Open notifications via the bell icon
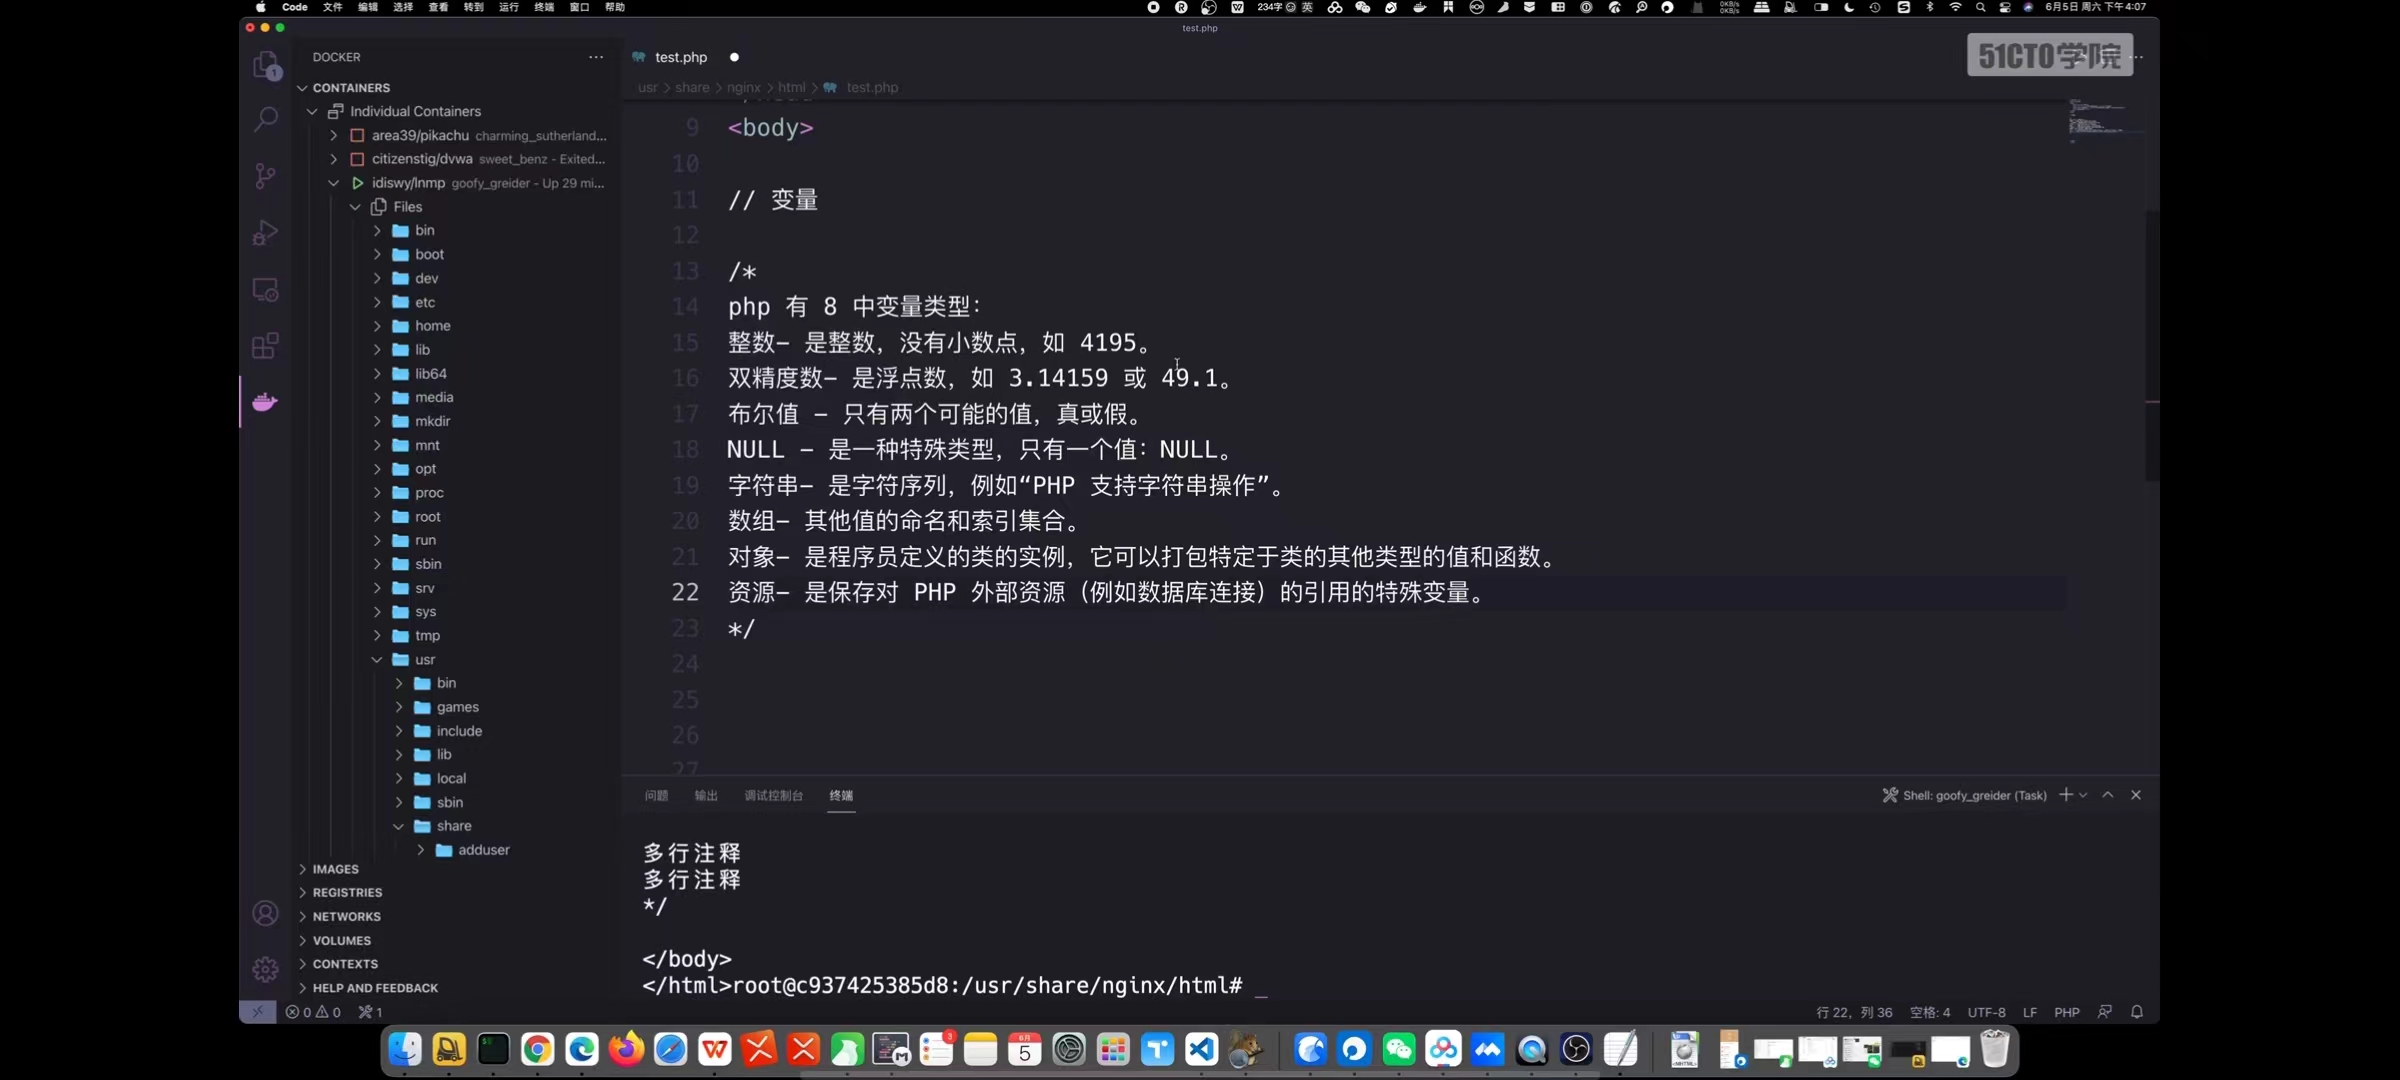This screenshot has height=1080, width=2400. (2138, 1012)
